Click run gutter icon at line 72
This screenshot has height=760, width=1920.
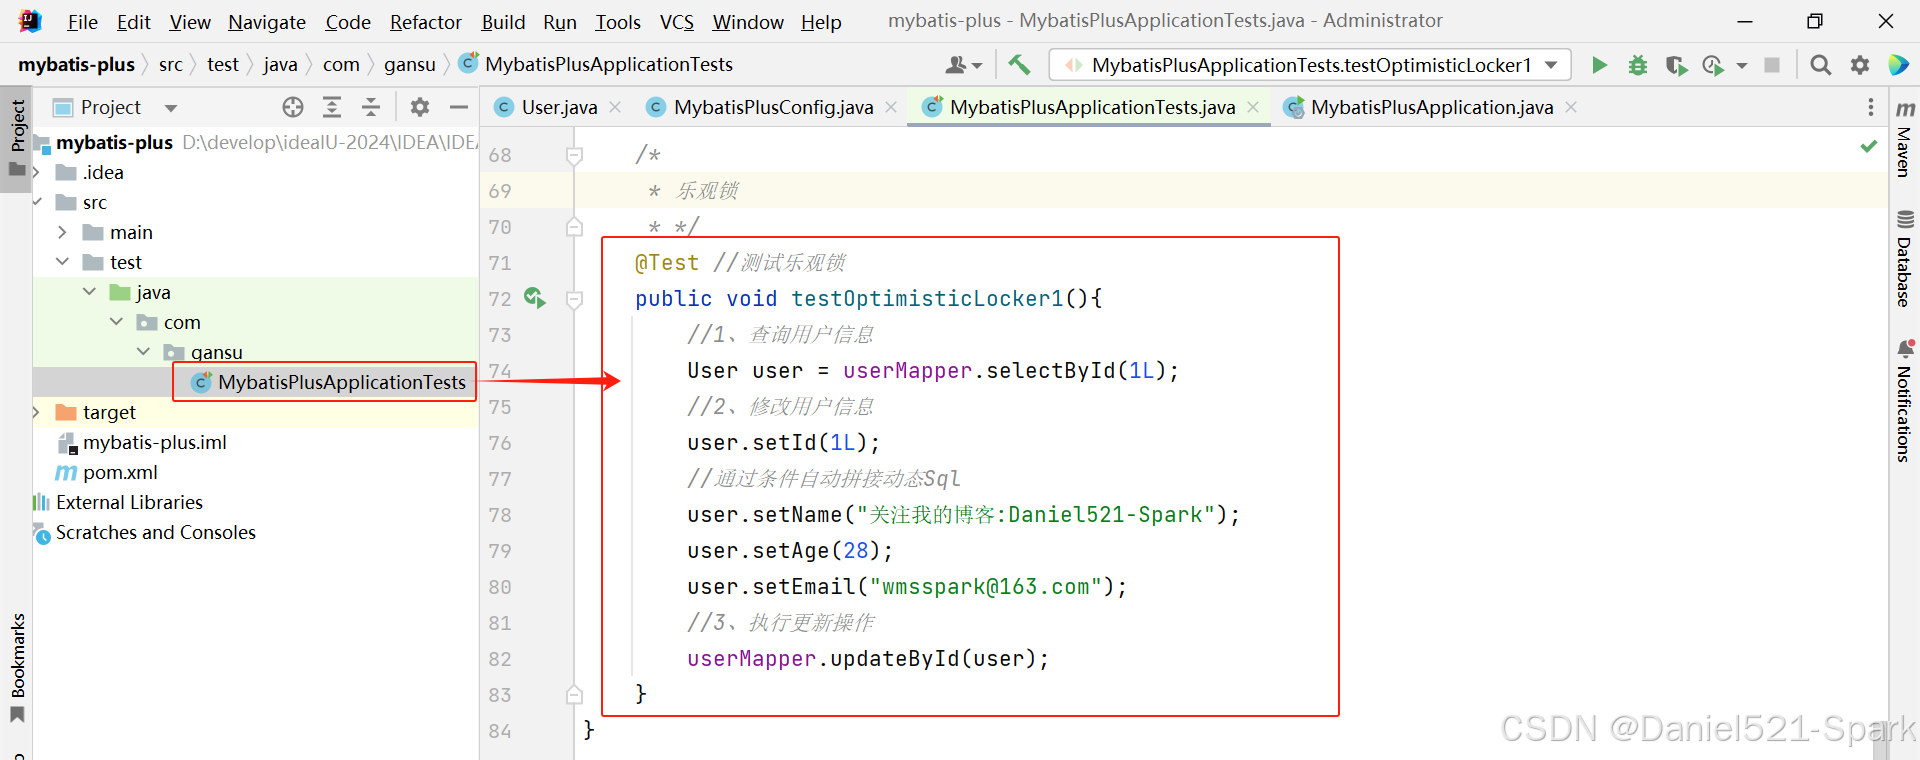tap(535, 298)
